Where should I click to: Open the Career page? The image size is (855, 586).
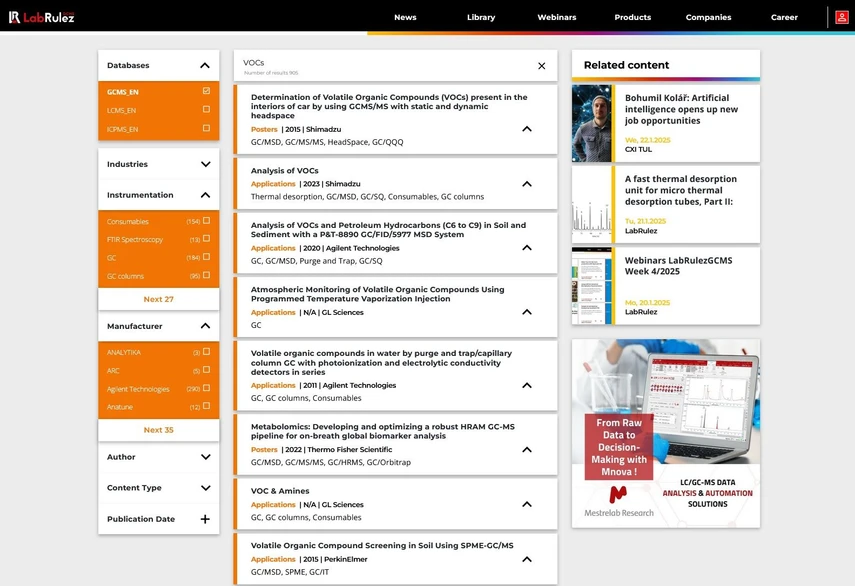pos(784,17)
